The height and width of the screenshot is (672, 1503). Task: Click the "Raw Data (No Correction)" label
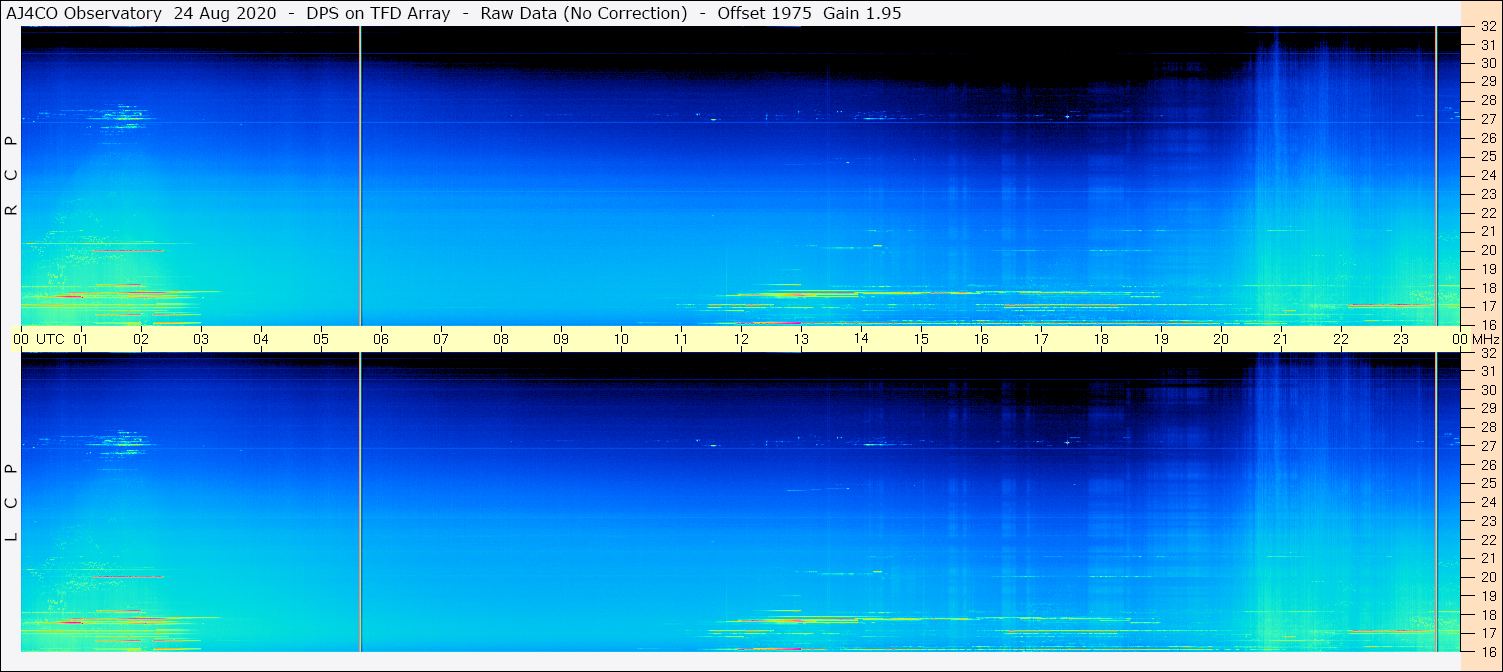click(584, 13)
